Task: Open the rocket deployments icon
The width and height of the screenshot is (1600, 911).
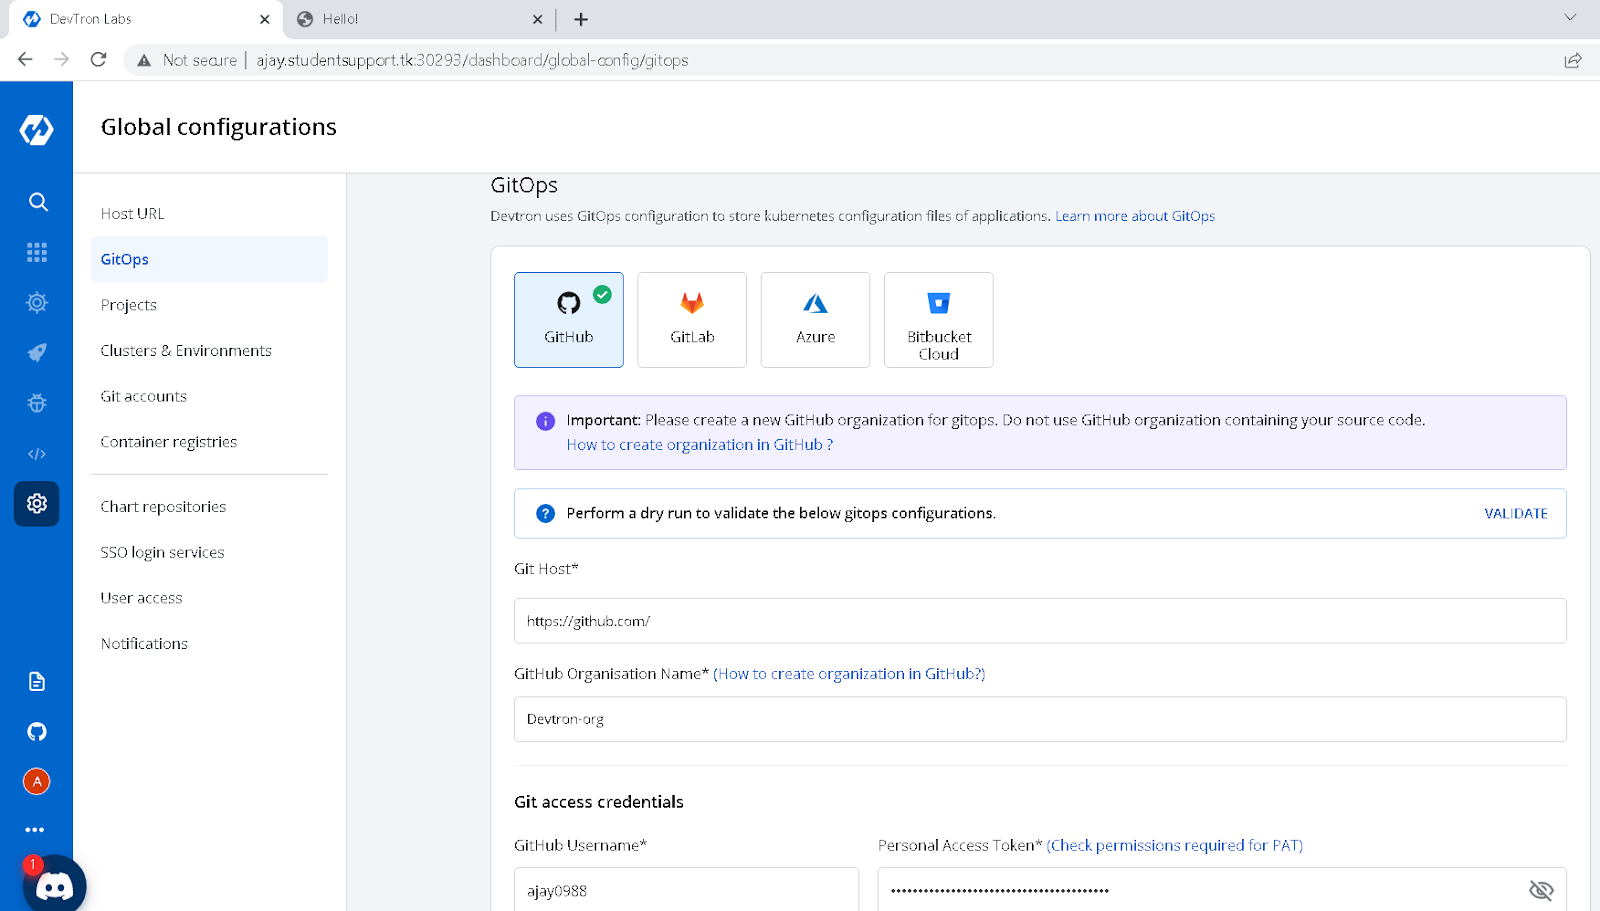Action: pyautogui.click(x=37, y=353)
